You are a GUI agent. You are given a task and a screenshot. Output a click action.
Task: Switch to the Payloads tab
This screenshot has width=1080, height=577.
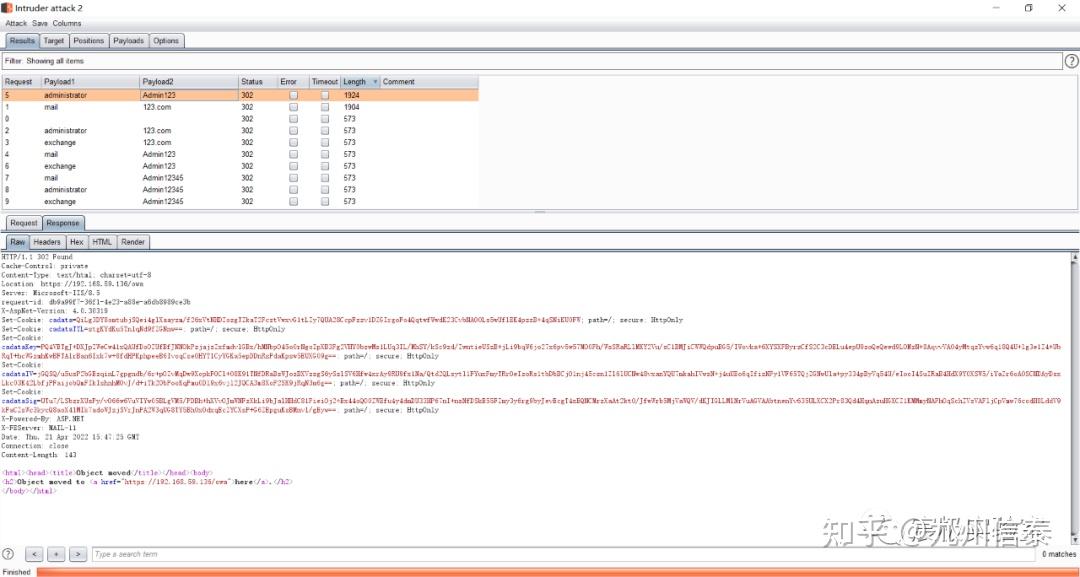129,41
